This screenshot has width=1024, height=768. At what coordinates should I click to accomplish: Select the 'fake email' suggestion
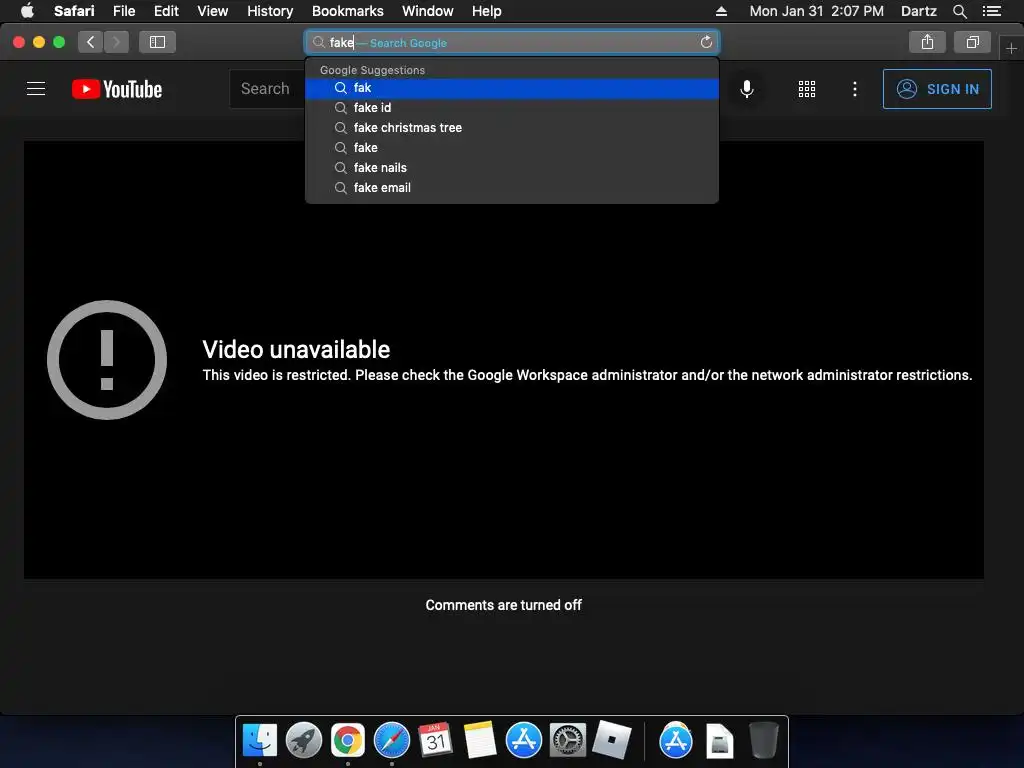[x=512, y=188]
